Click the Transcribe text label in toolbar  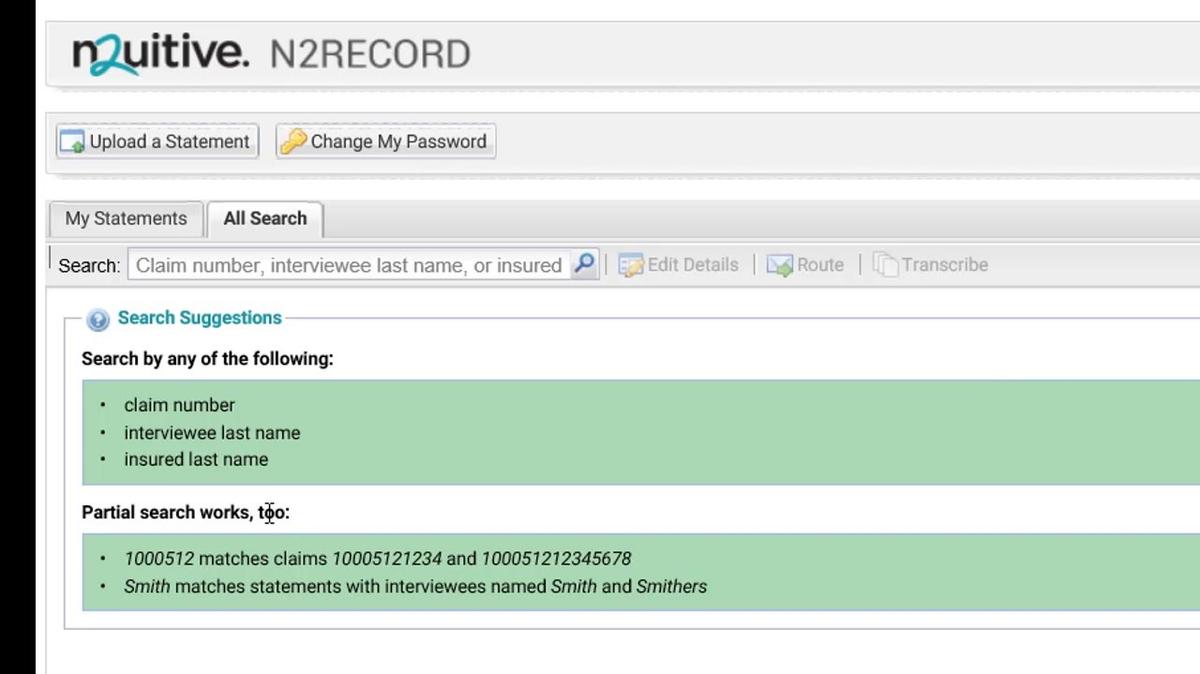pyautogui.click(x=944, y=265)
